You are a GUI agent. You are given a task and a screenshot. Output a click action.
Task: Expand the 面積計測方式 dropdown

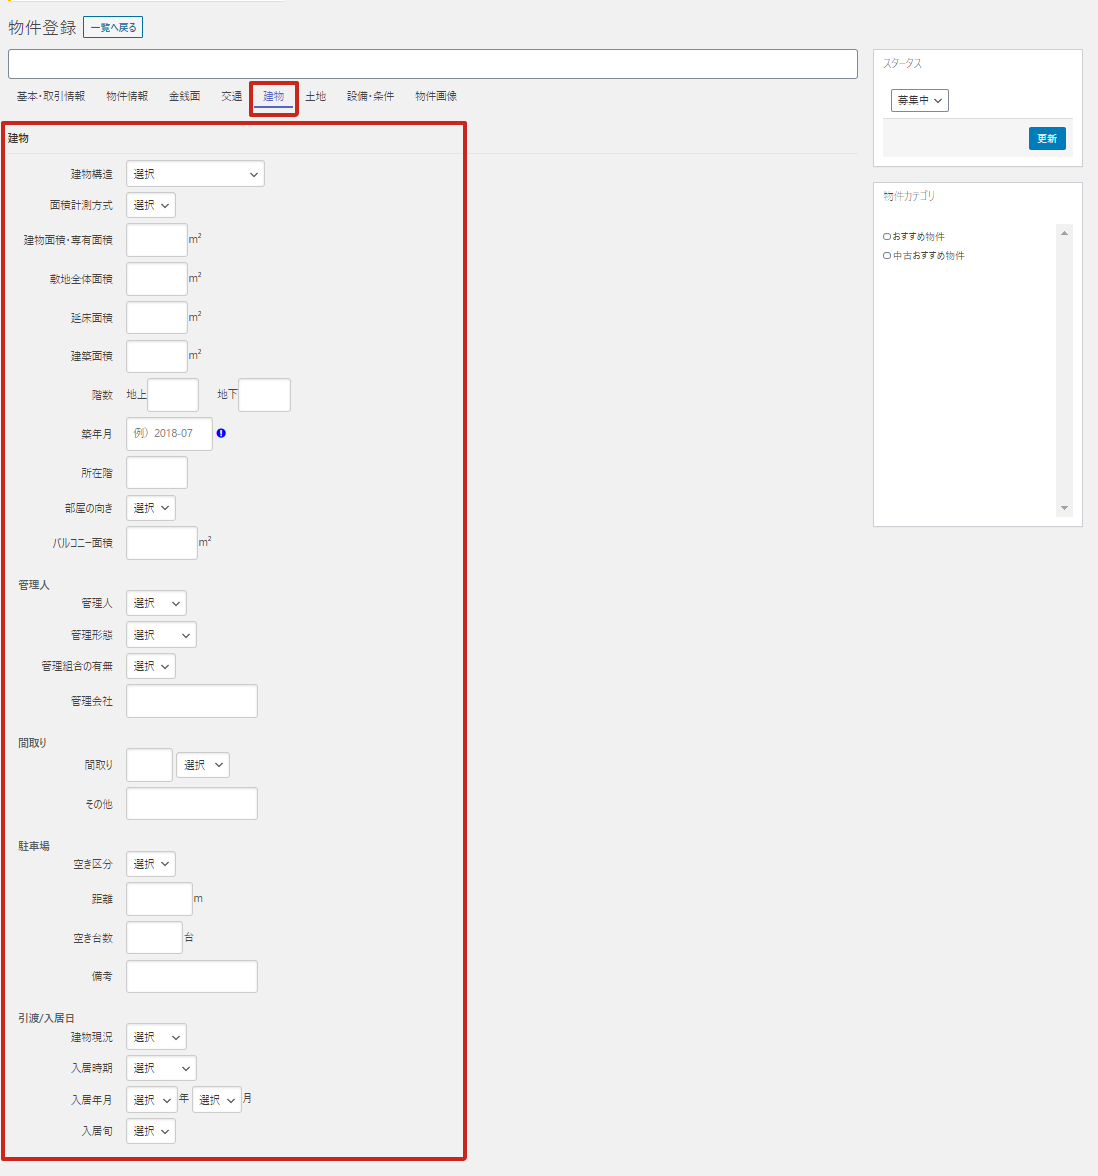[151, 205]
